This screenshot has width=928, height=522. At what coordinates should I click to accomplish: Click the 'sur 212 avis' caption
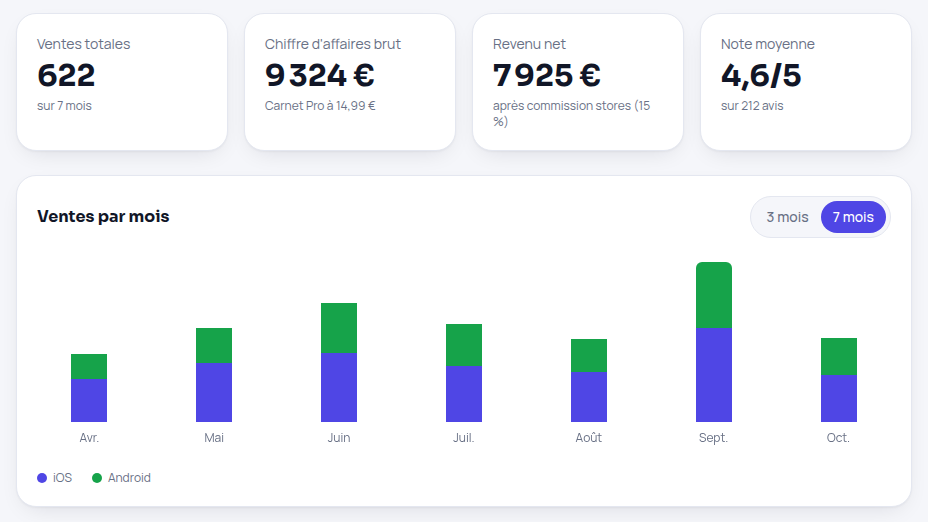752,106
